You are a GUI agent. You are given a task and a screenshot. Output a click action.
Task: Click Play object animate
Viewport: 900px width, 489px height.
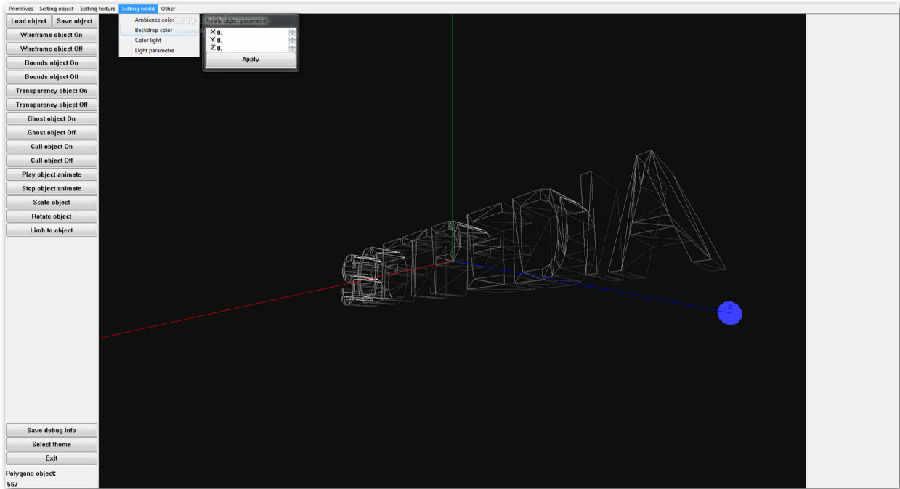[52, 174]
